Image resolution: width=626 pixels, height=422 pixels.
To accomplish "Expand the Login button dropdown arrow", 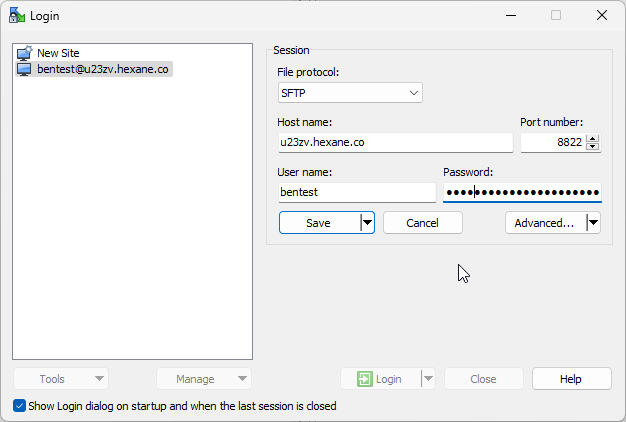I will [x=428, y=379].
